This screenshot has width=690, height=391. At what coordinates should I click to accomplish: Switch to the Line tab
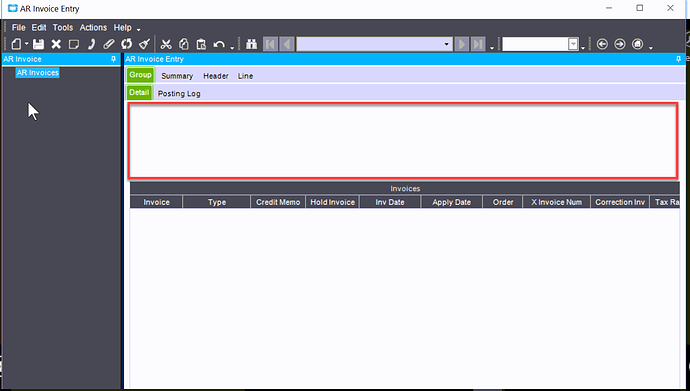click(x=245, y=76)
